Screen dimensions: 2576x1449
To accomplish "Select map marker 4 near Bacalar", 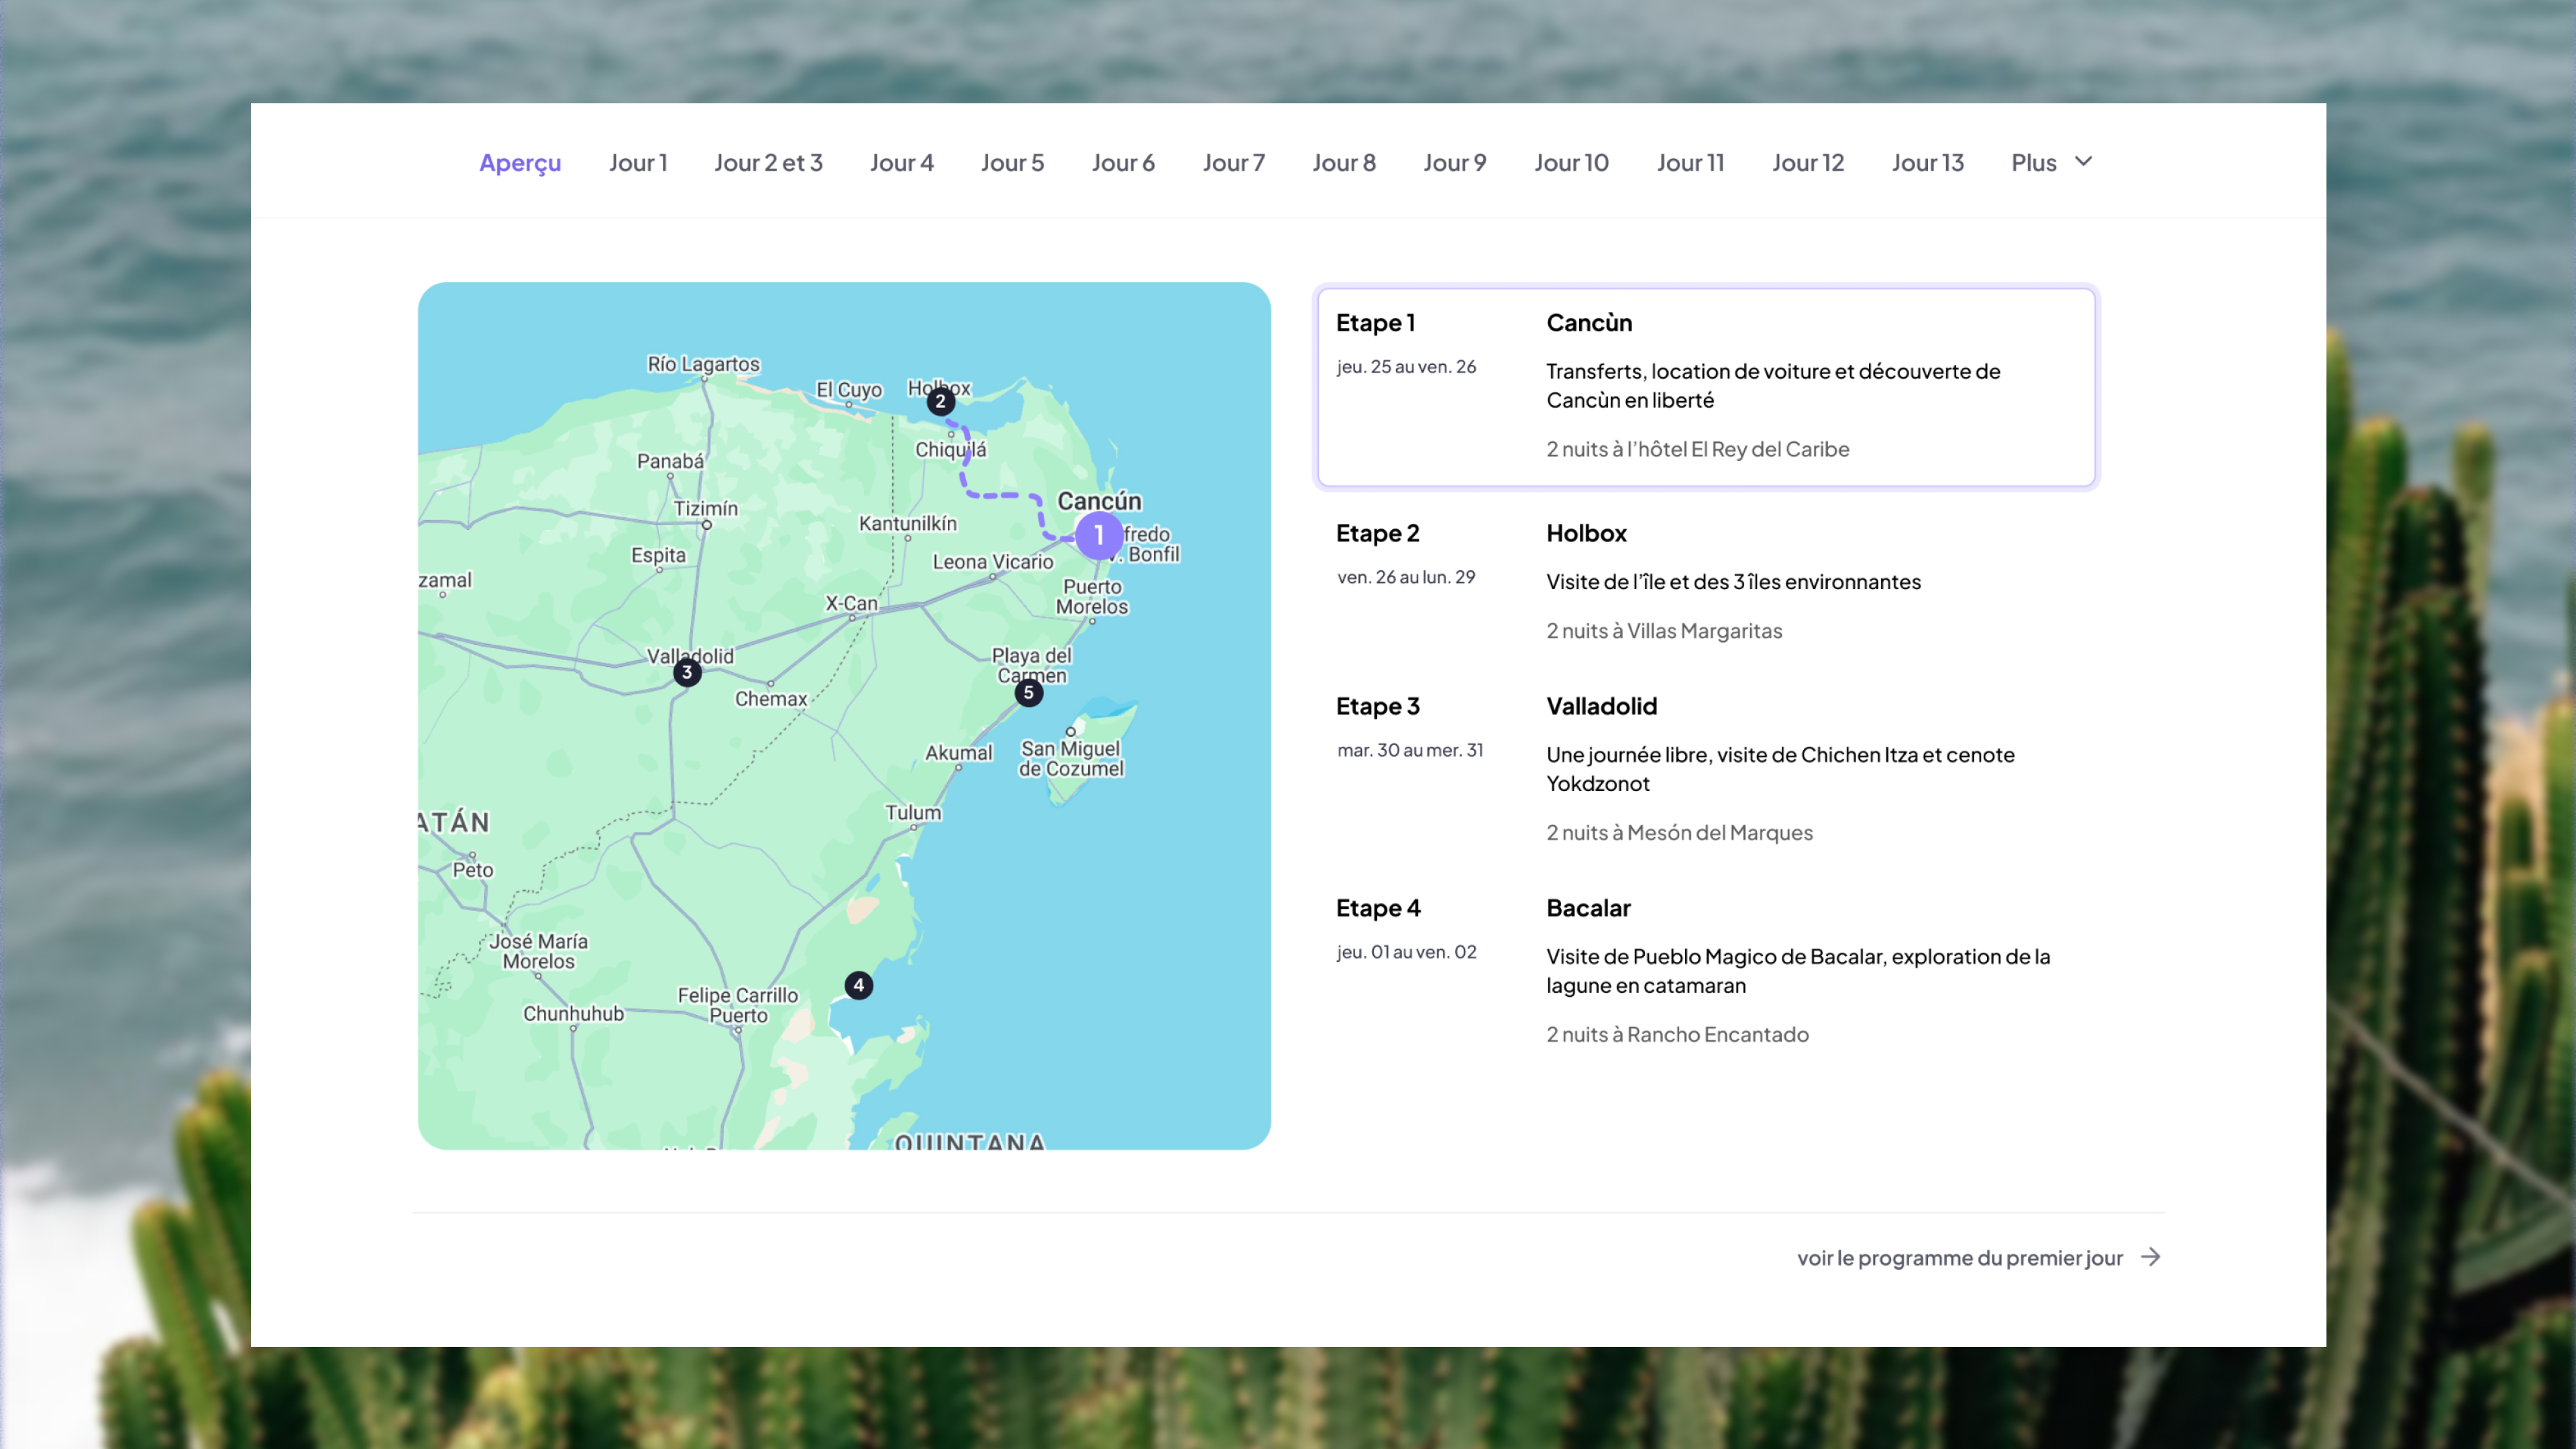I will pyautogui.click(x=859, y=985).
